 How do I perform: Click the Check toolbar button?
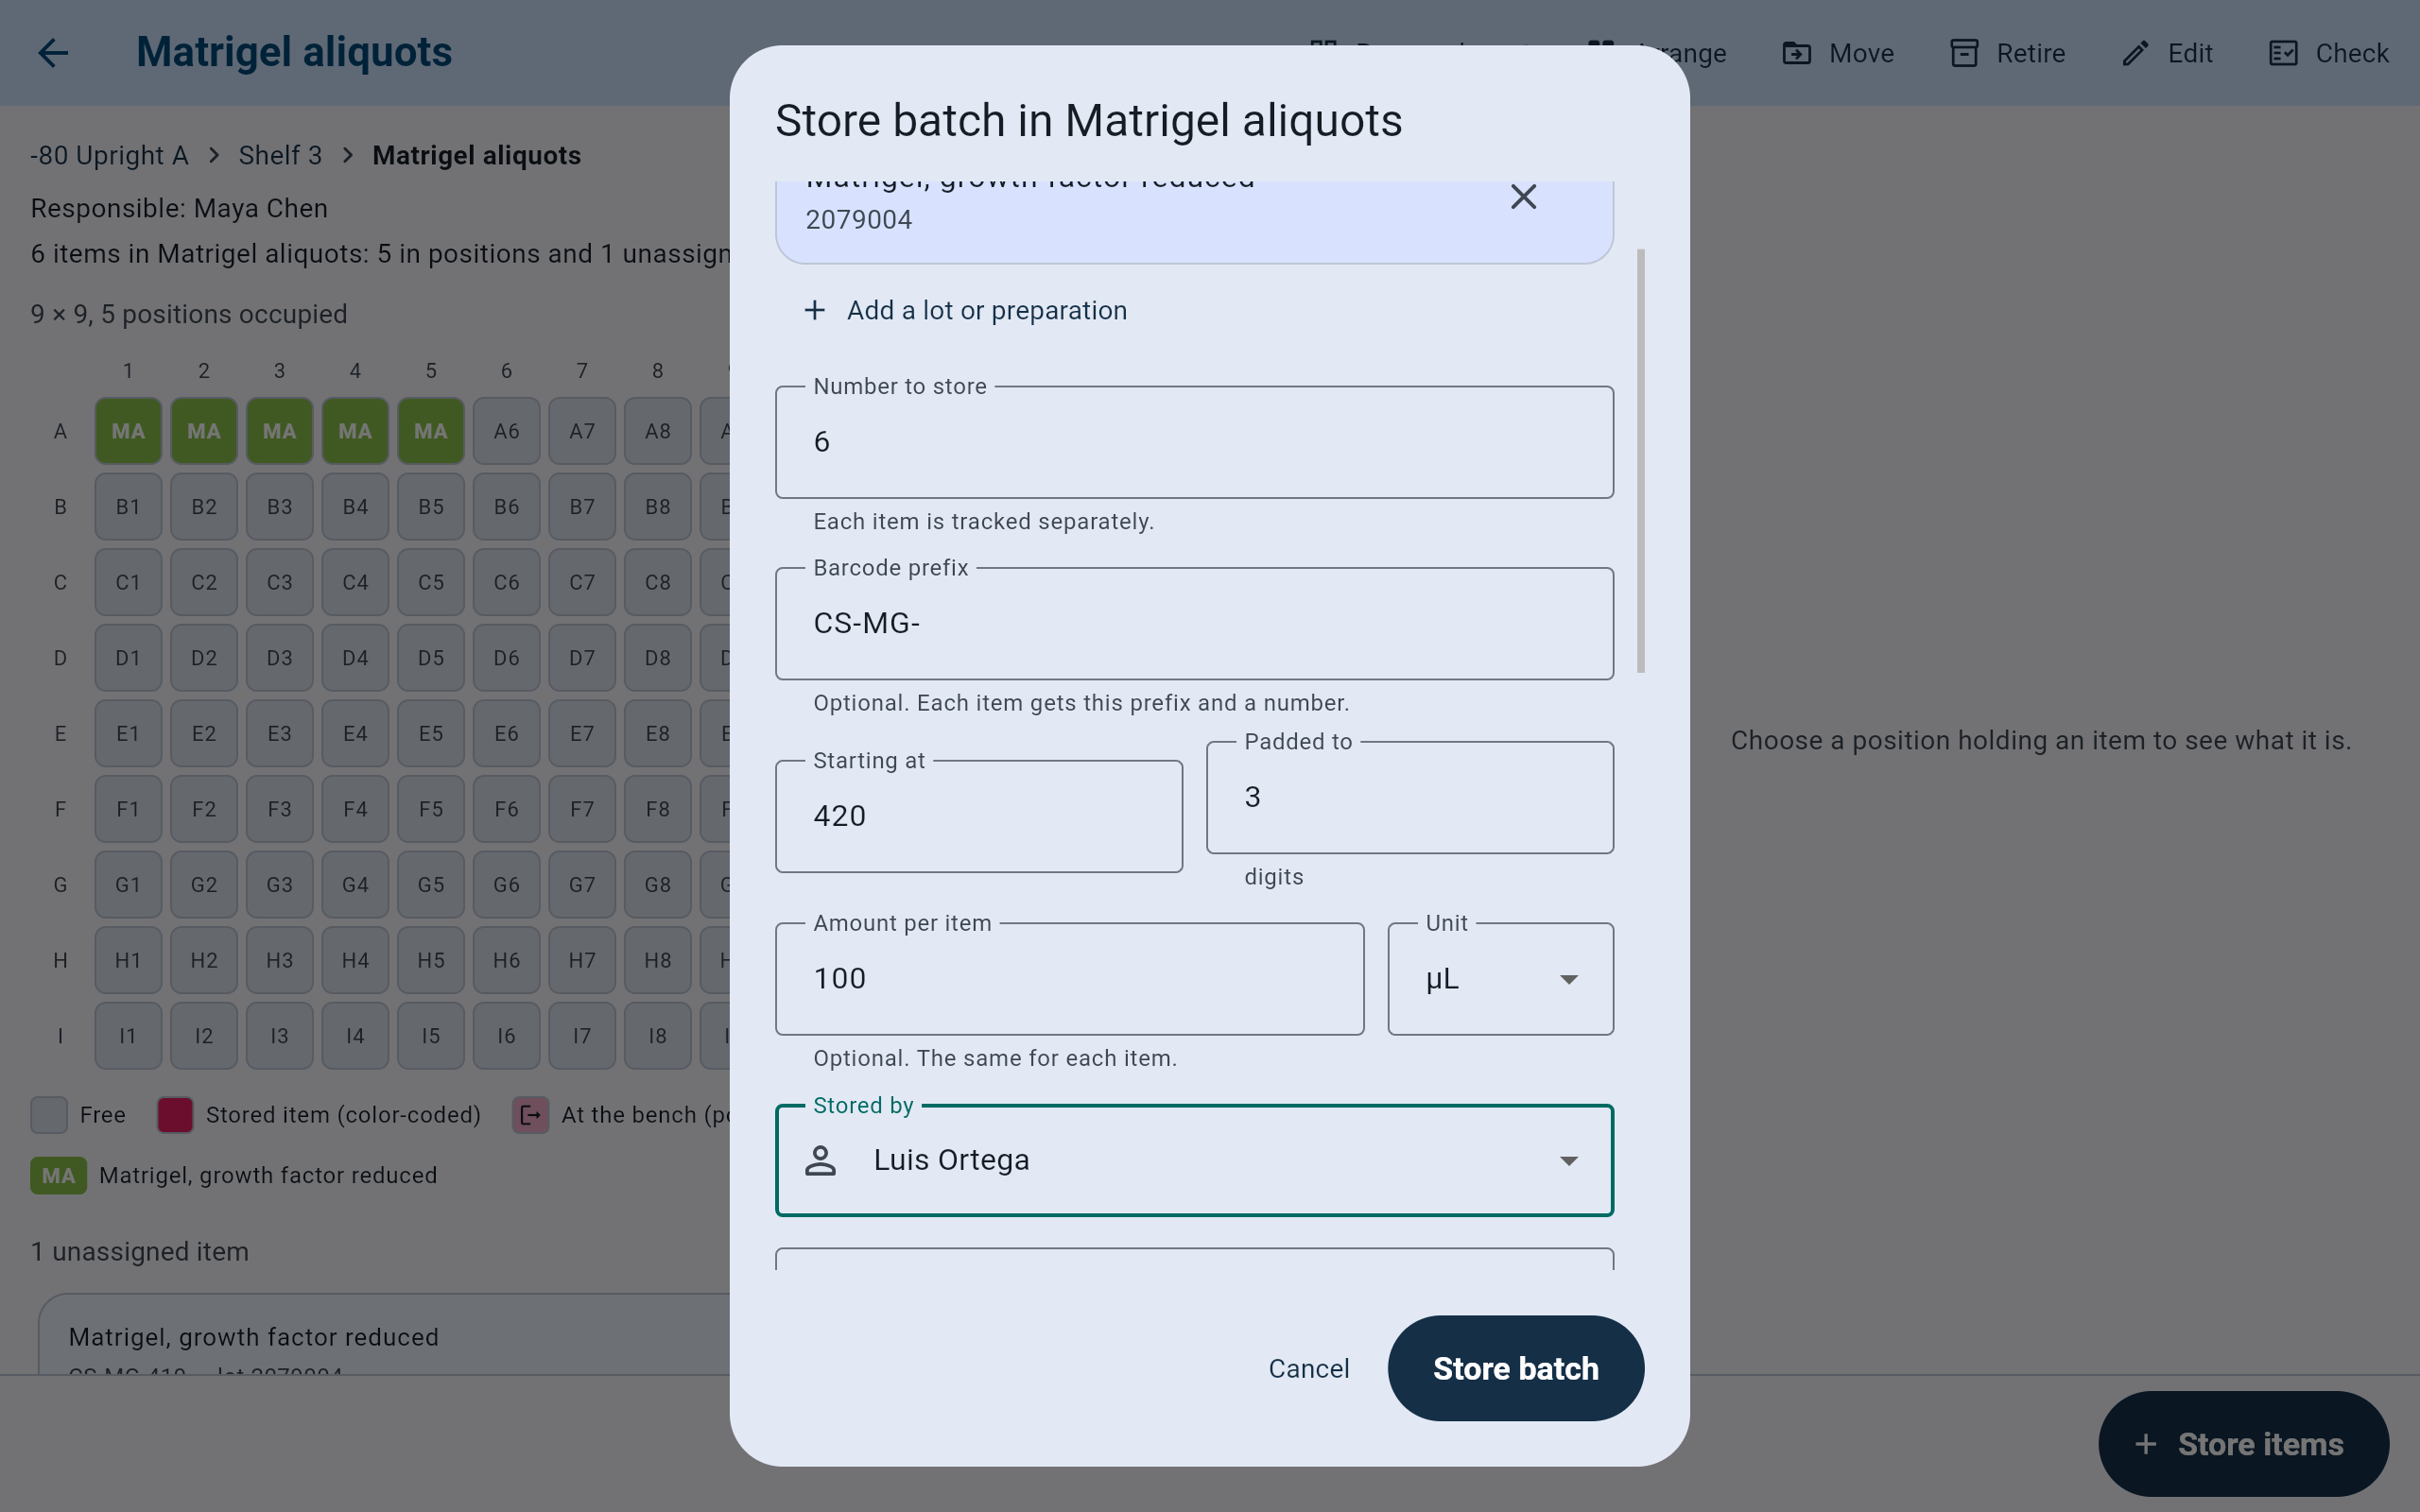click(2328, 53)
